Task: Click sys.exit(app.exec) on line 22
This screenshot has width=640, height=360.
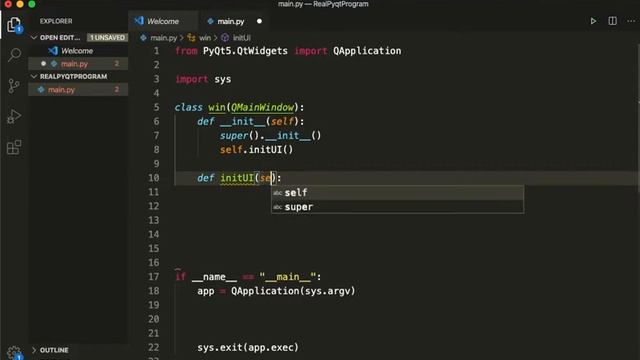Action: click(248, 347)
